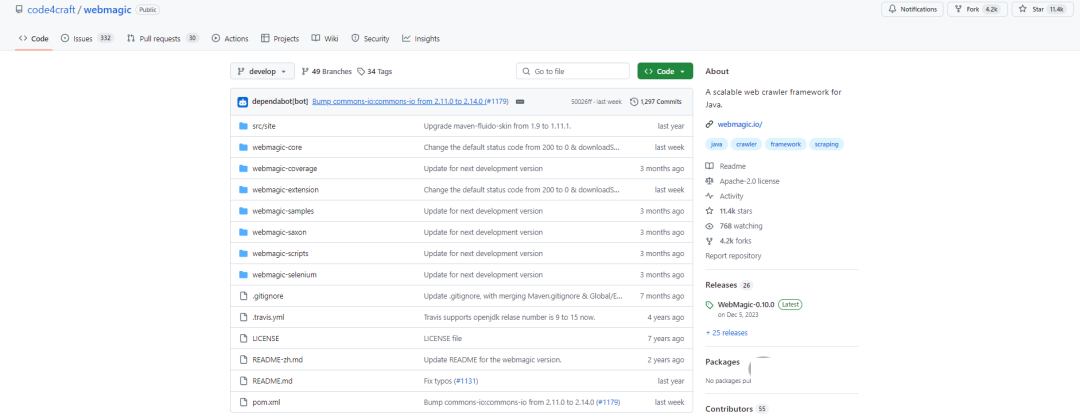Click the Readme book icon
This screenshot has height=418, width=1080.
(709, 166)
